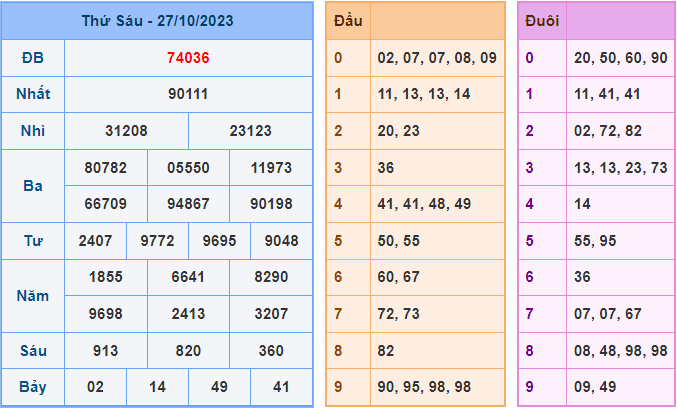Select Đuôi values 08, 48, 98, 98
This screenshot has width=677, height=410.
621,351
